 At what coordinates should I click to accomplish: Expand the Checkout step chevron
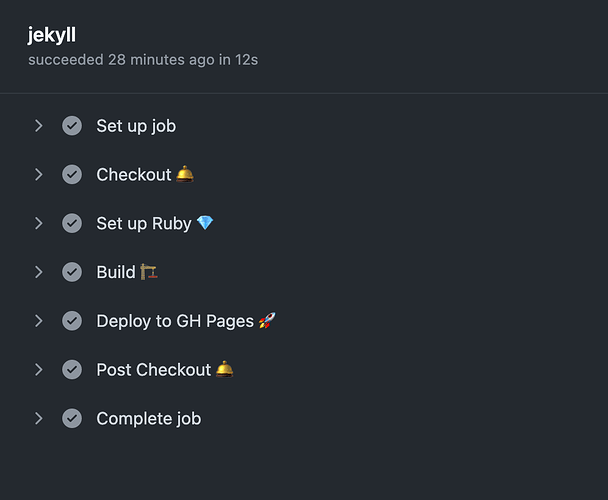(38, 175)
